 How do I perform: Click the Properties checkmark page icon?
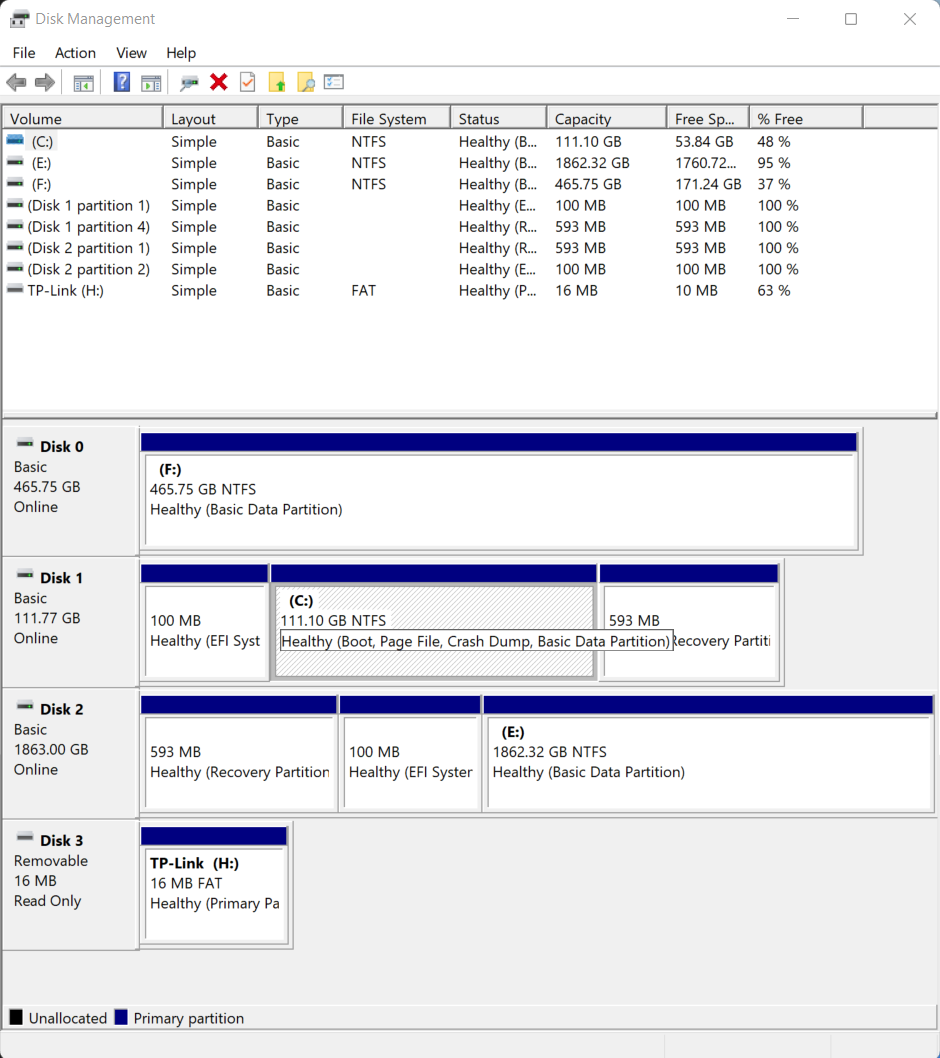(248, 82)
